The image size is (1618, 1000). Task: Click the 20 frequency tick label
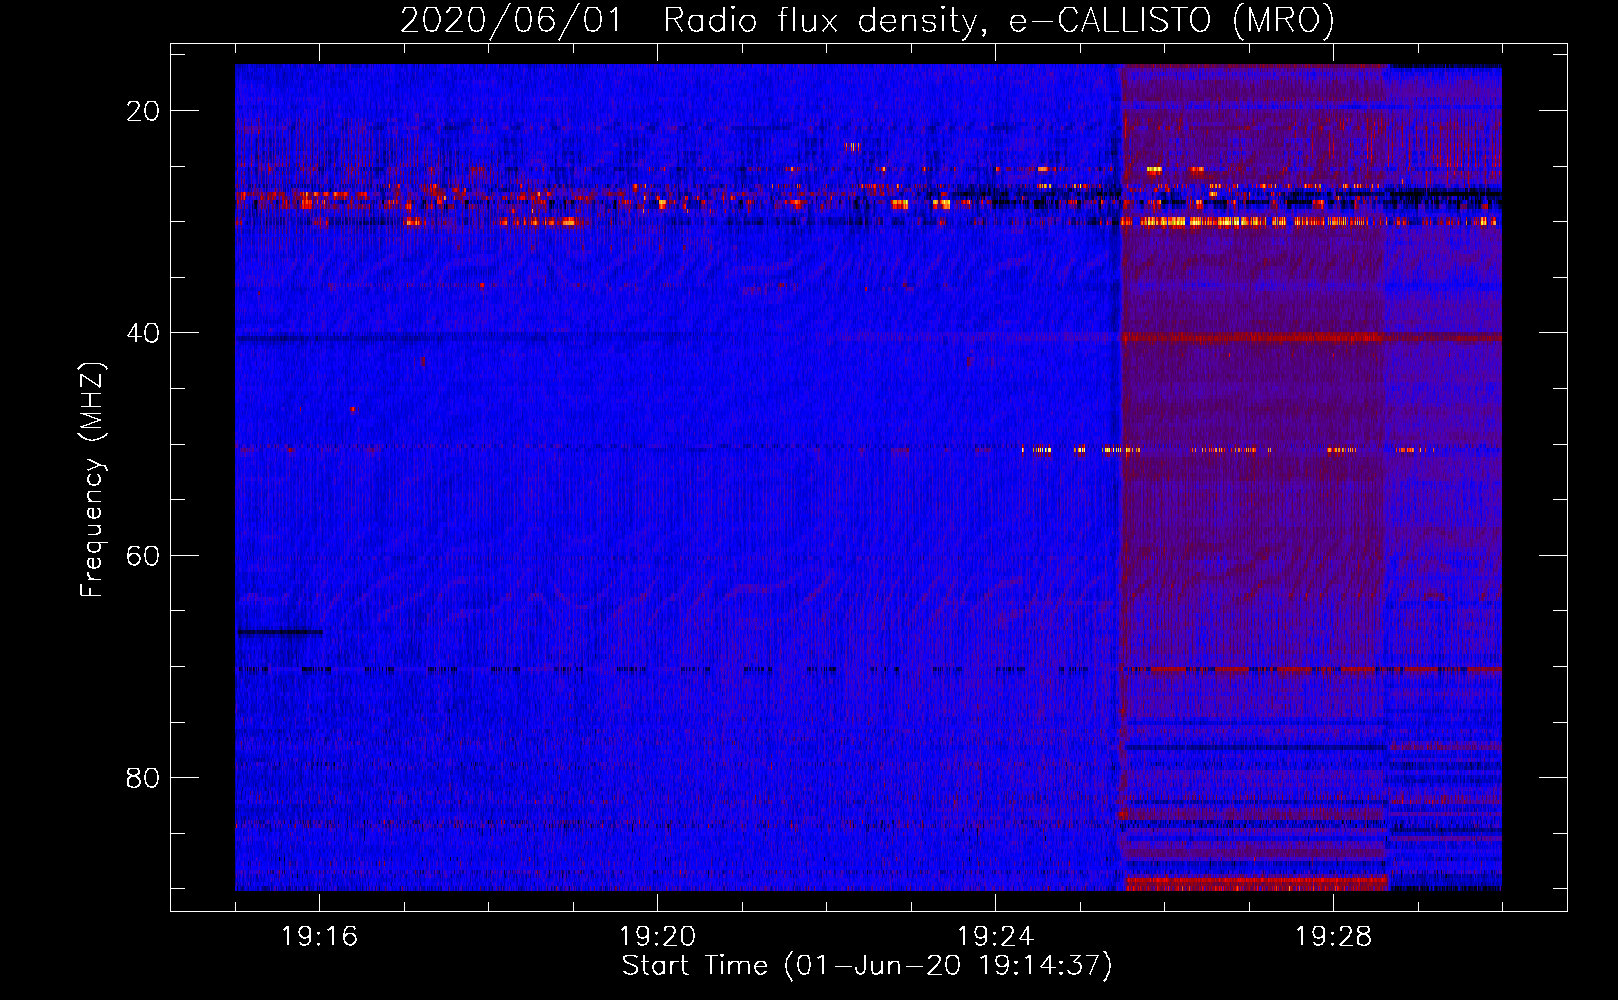143,111
